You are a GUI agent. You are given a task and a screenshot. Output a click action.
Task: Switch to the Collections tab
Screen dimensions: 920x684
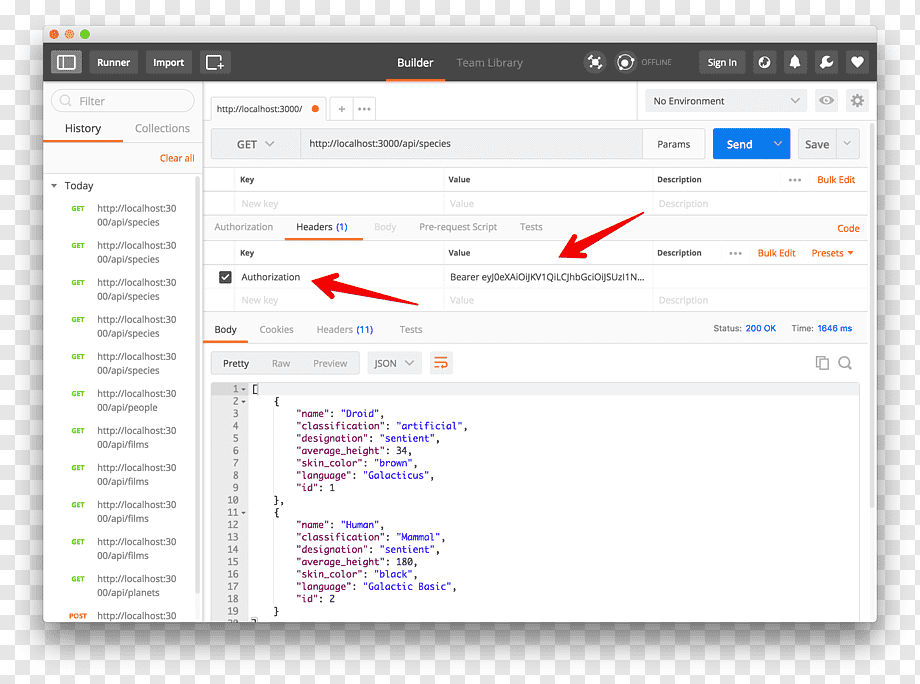click(x=163, y=128)
